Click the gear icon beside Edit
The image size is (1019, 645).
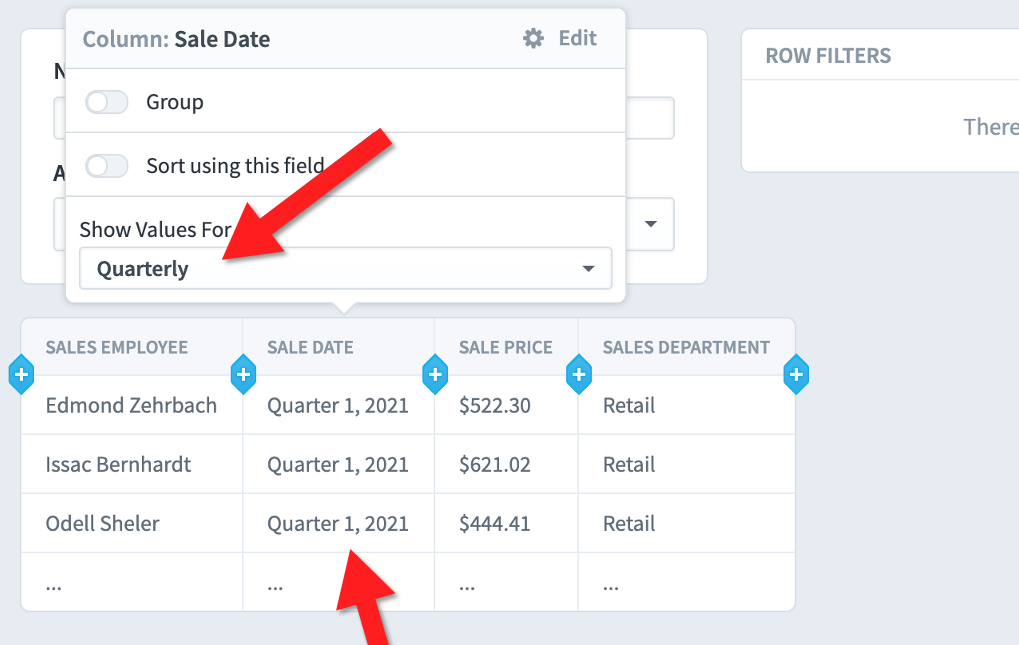[x=533, y=38]
